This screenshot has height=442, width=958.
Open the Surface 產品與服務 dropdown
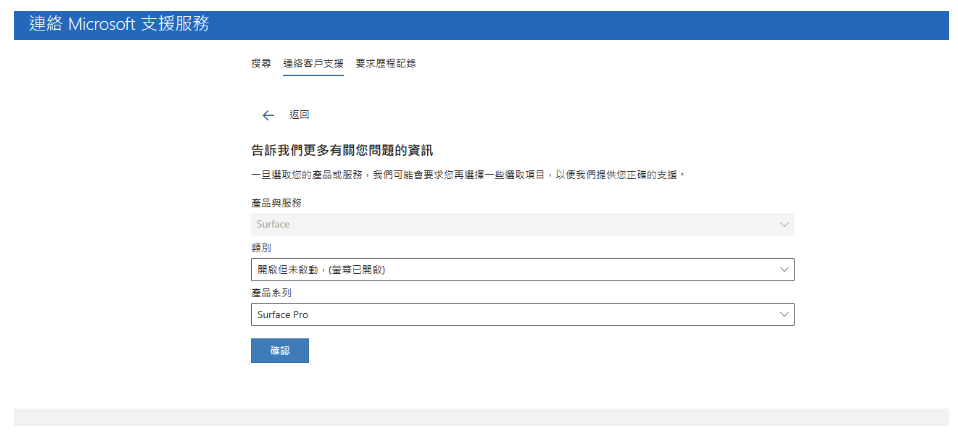(x=522, y=224)
